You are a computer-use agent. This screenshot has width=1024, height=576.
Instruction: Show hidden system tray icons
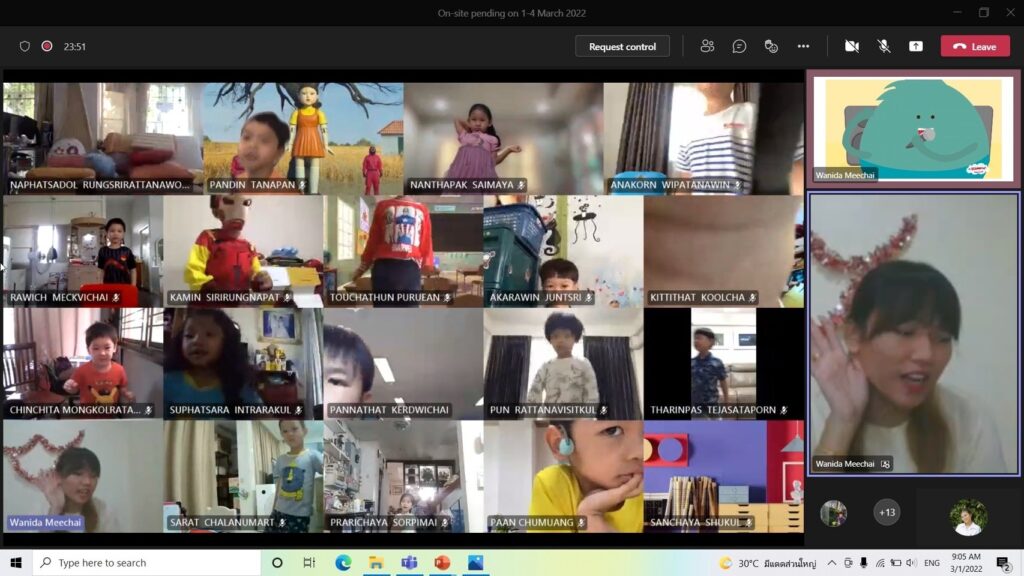tap(833, 563)
